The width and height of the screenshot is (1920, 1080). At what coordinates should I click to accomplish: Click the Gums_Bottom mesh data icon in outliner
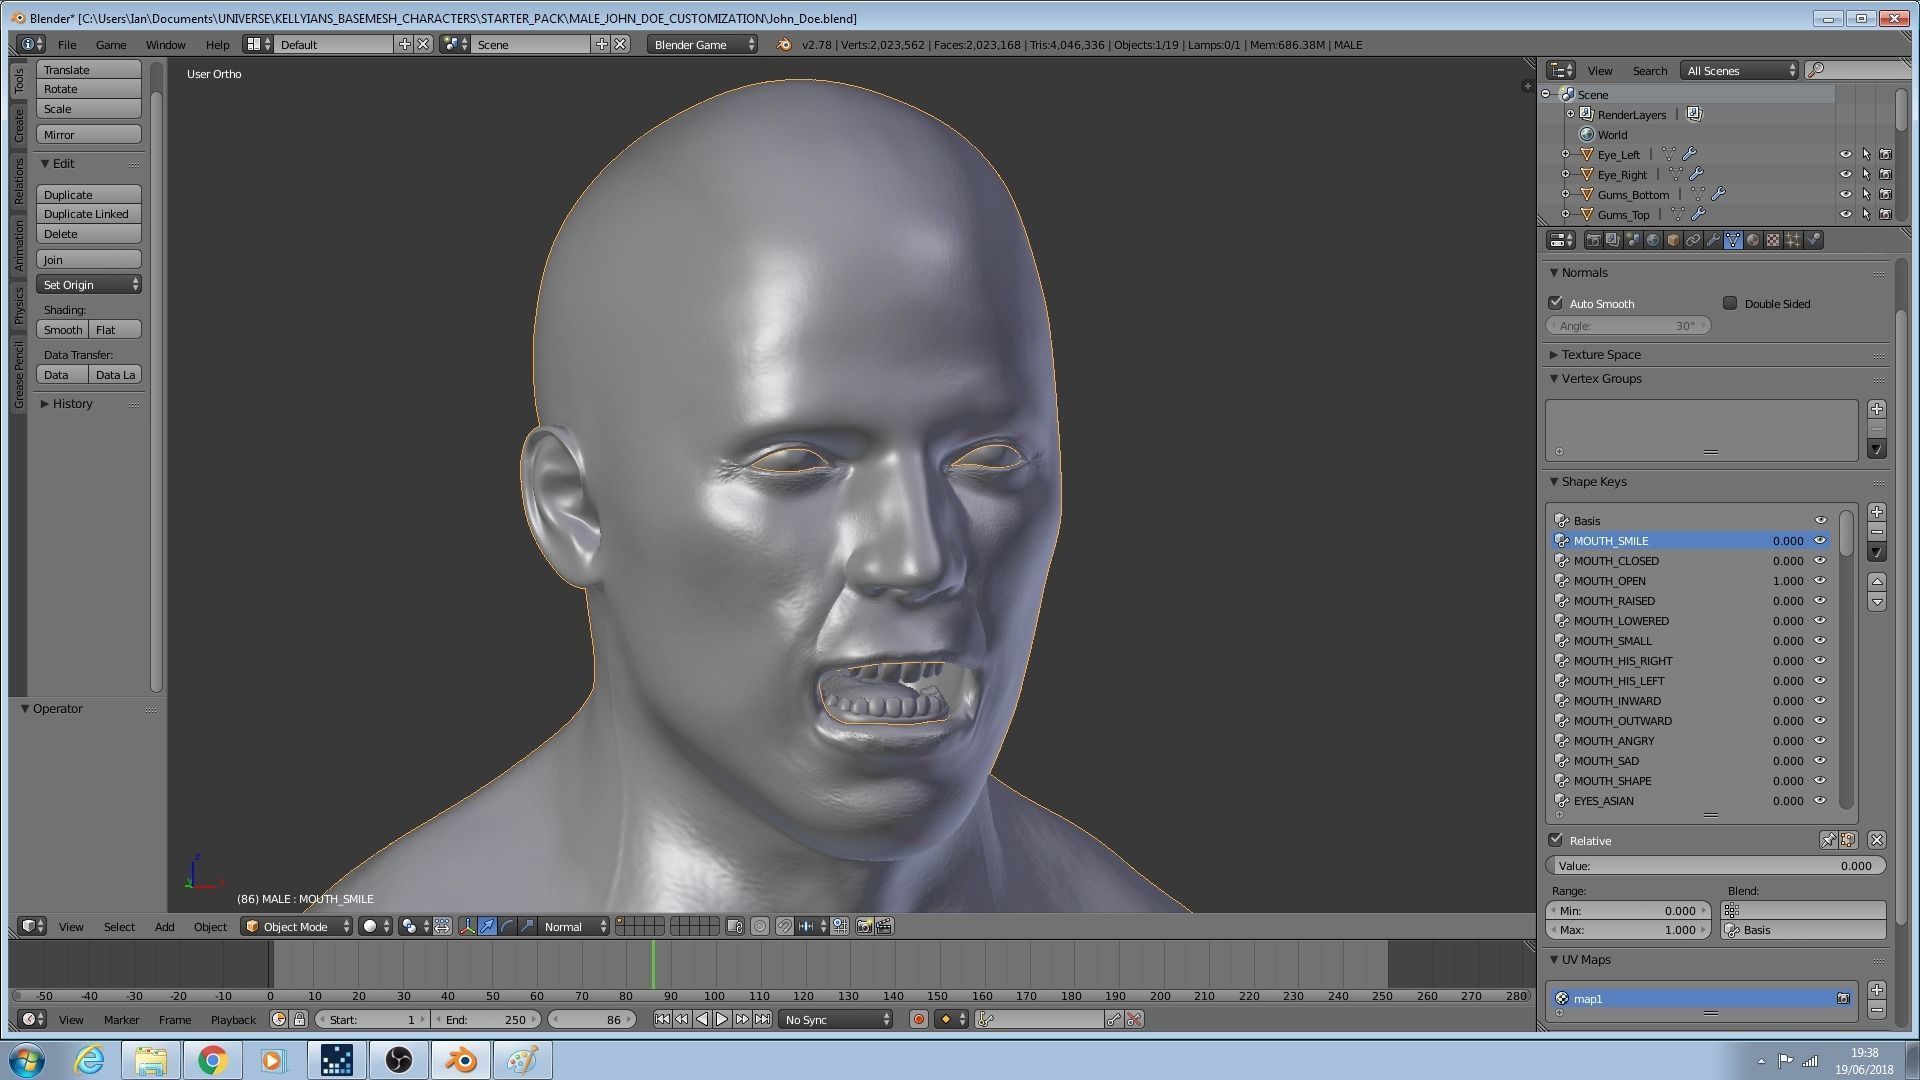[x=1697, y=194]
